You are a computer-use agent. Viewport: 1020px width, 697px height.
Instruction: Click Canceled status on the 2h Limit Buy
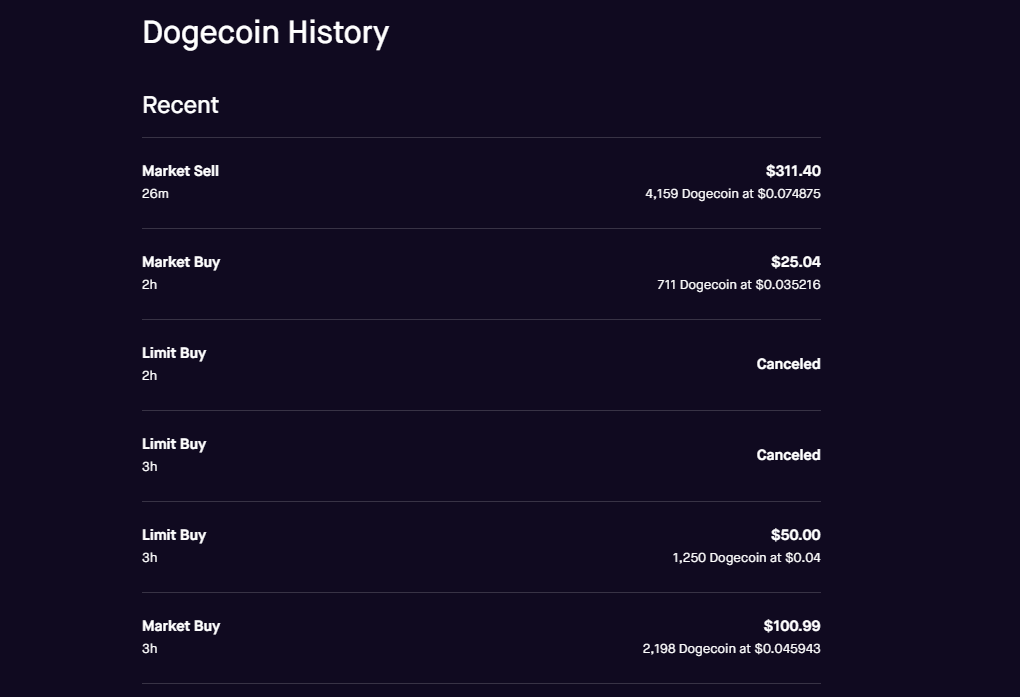pos(788,364)
